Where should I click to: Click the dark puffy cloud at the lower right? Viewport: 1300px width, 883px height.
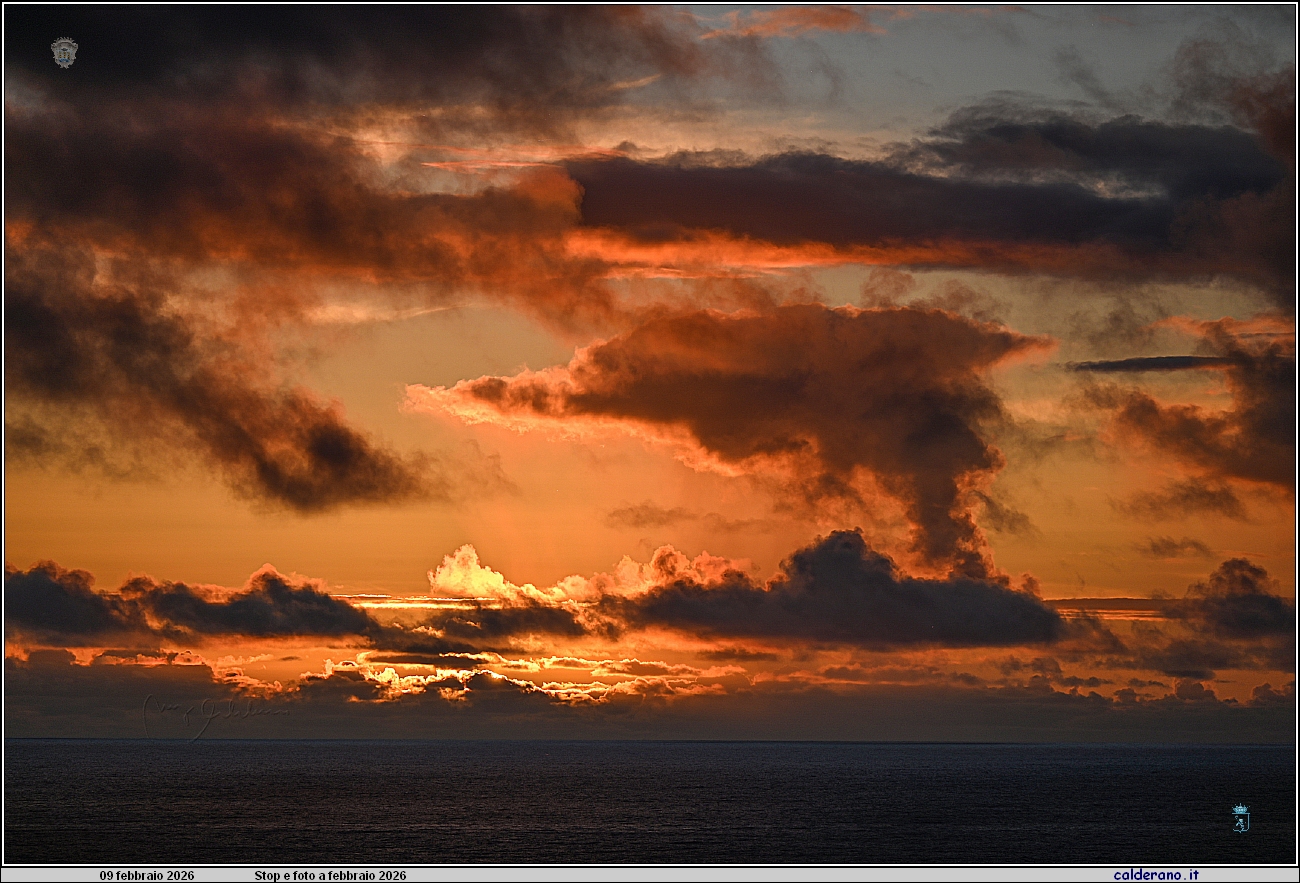pyautogui.click(x=1235, y=600)
